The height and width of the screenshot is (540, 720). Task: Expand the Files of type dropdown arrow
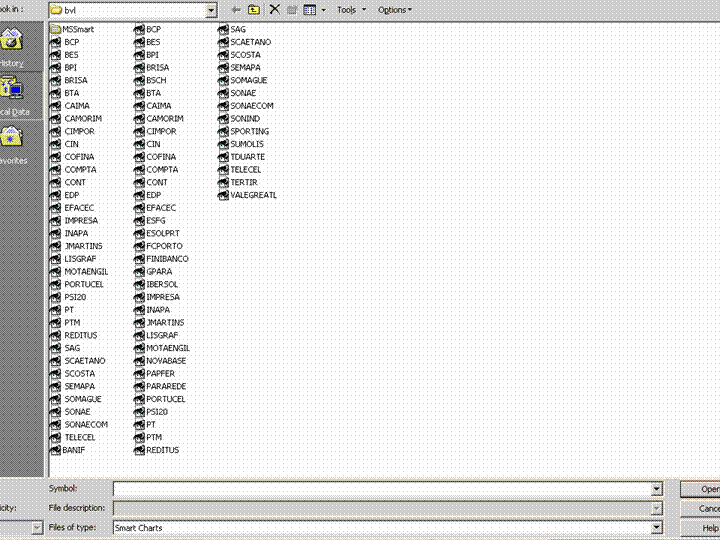pos(657,528)
